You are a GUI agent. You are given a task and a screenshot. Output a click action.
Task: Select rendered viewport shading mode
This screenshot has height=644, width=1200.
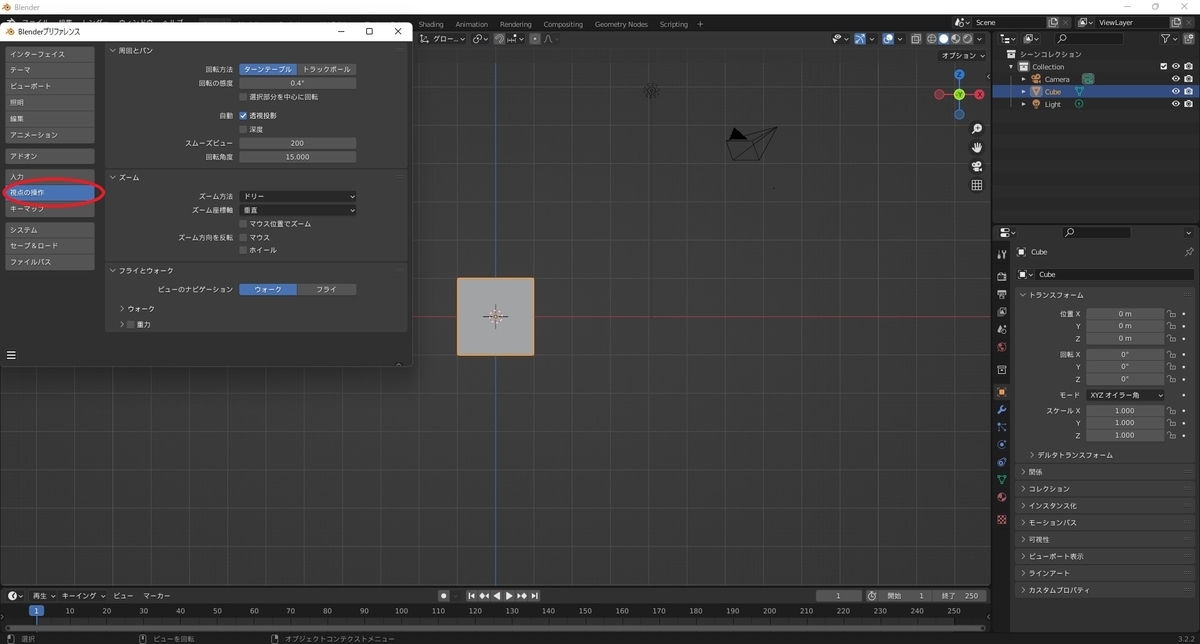point(967,39)
